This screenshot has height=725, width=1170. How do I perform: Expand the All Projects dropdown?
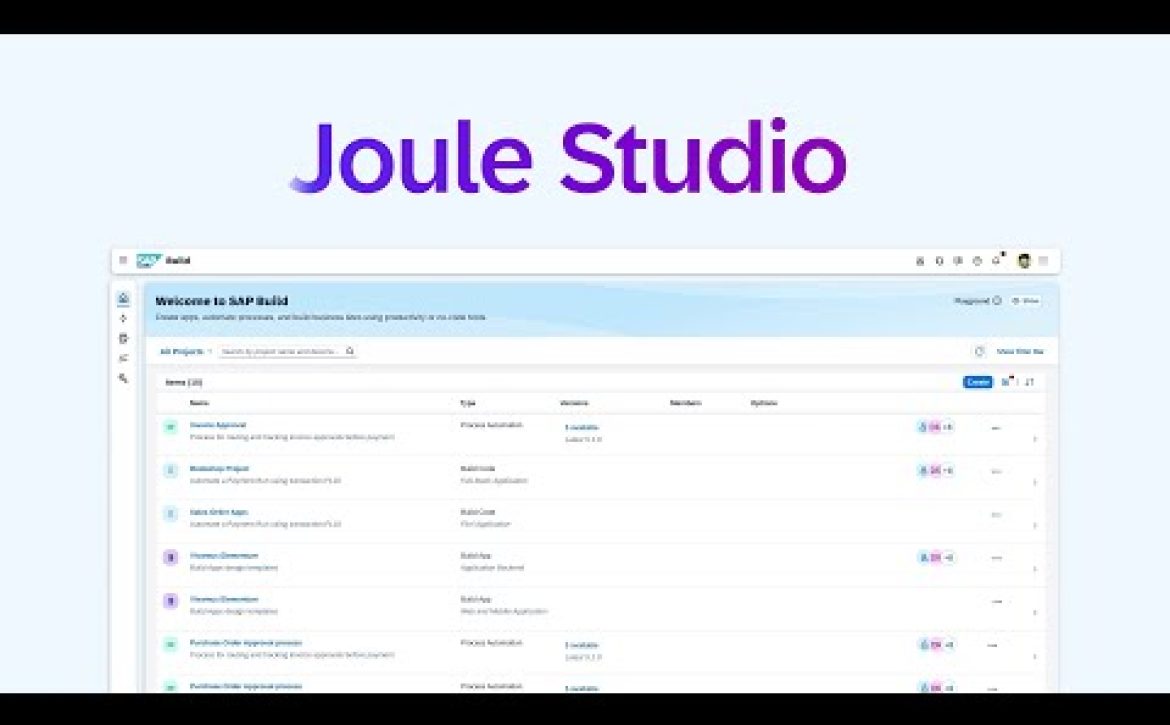186,352
